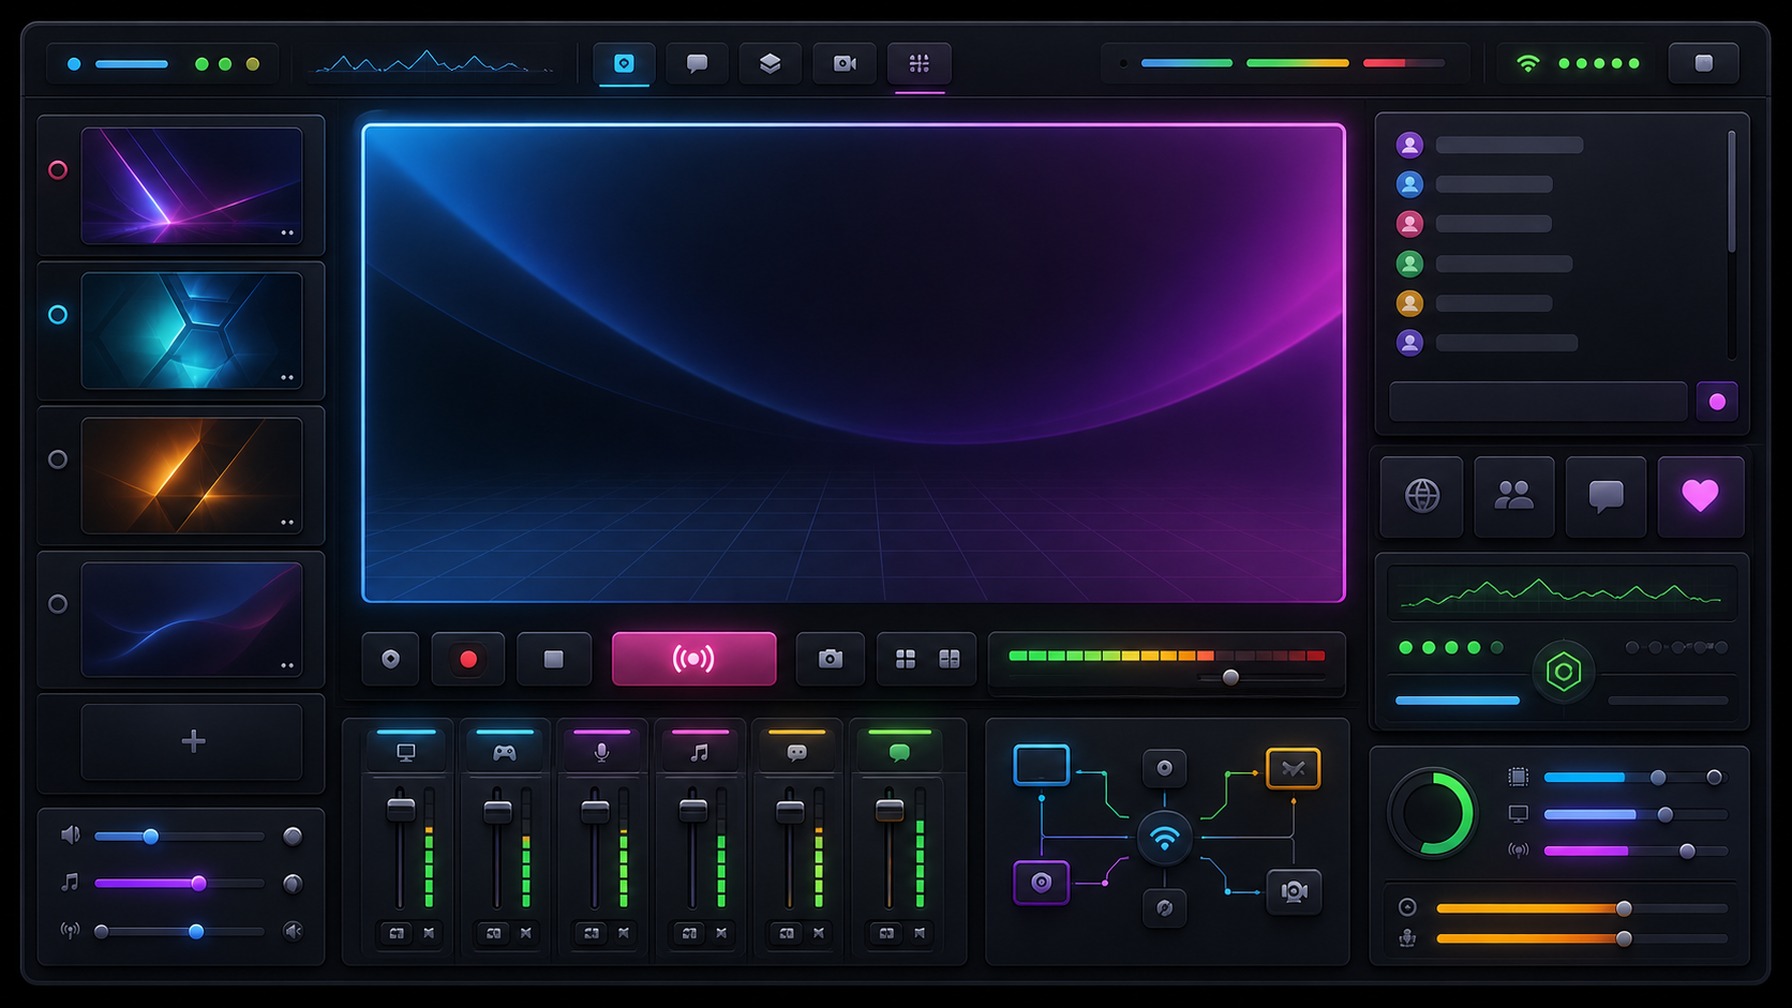Select the music note mixer channel icon
Screen dimensions: 1792x1008
[x=699, y=753]
